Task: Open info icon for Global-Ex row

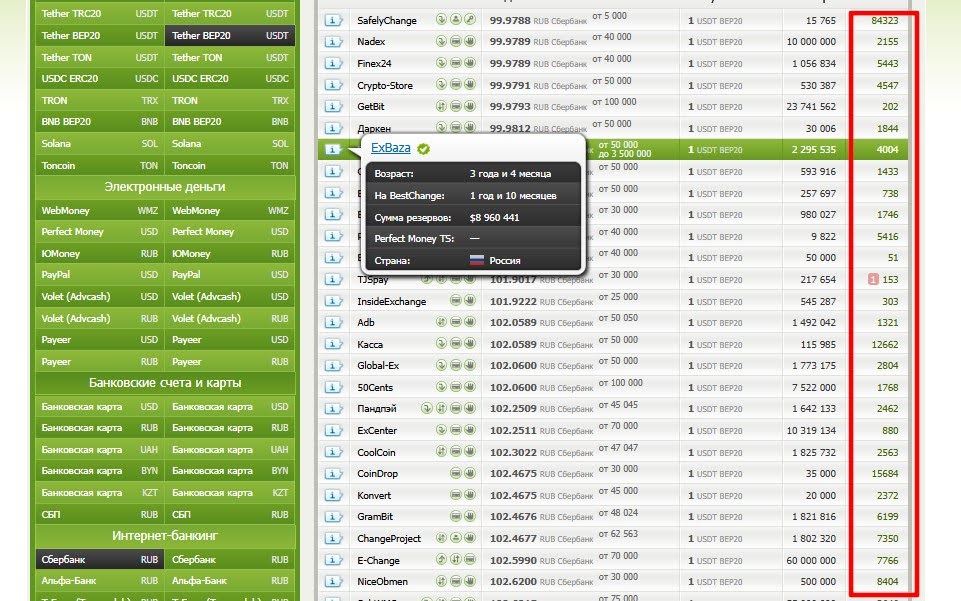Action: (x=333, y=366)
